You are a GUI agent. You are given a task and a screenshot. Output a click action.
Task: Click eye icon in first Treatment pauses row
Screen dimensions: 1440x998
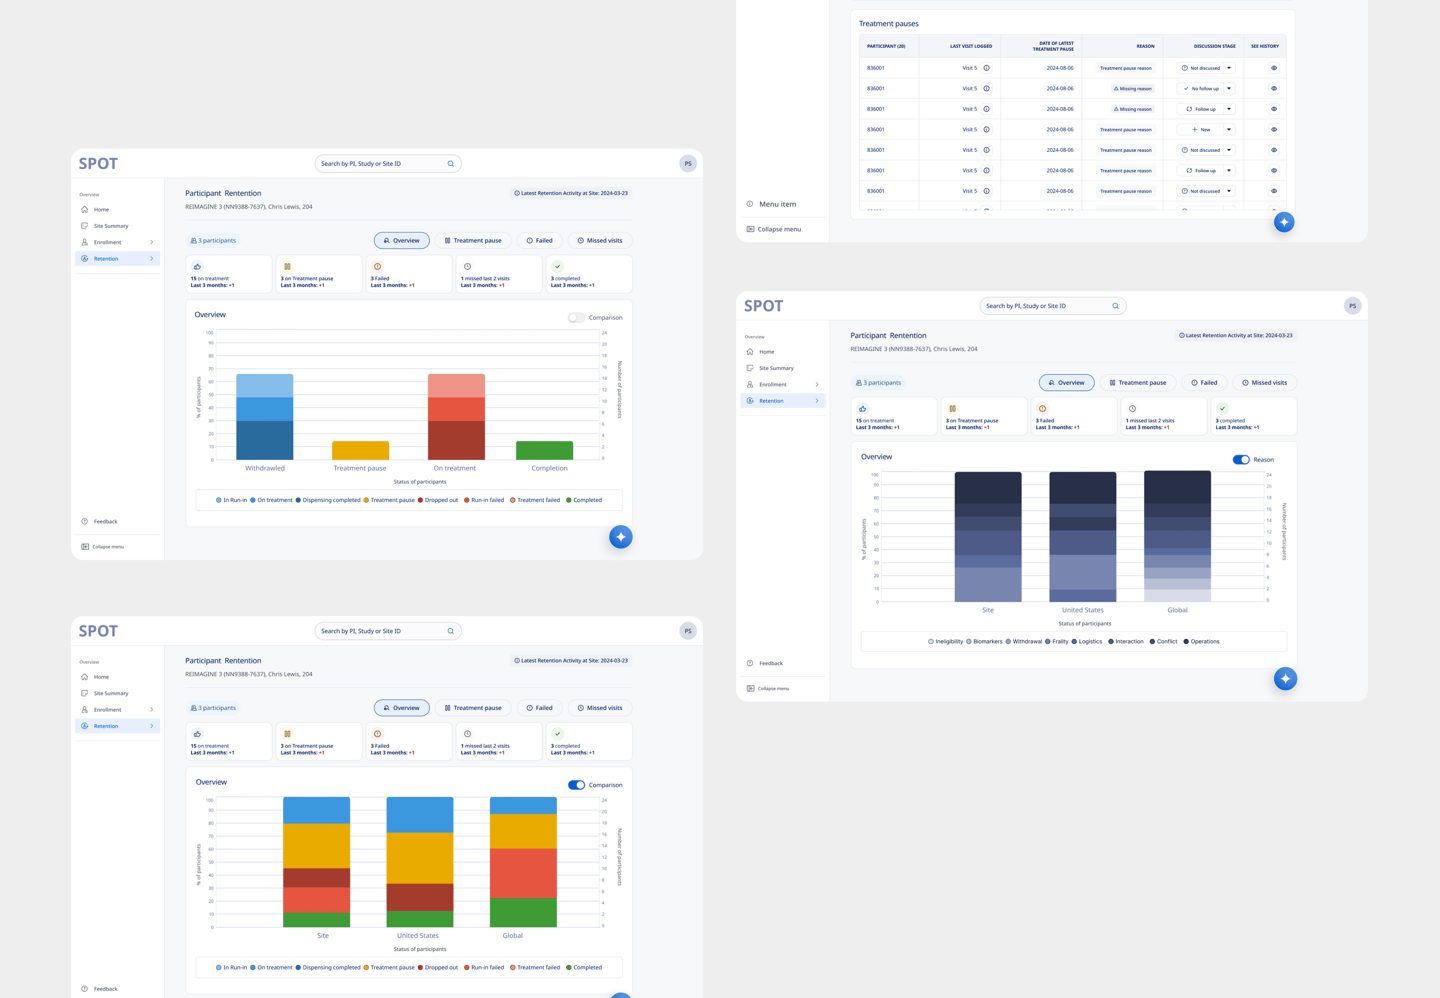click(1273, 68)
